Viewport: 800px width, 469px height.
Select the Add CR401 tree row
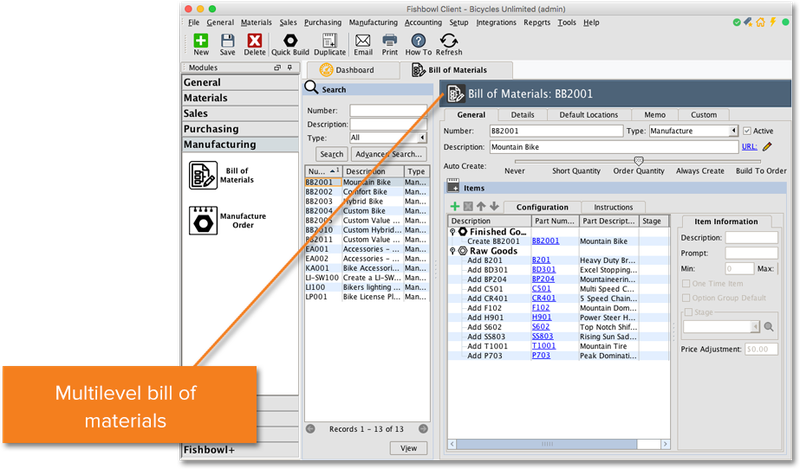coord(558,298)
